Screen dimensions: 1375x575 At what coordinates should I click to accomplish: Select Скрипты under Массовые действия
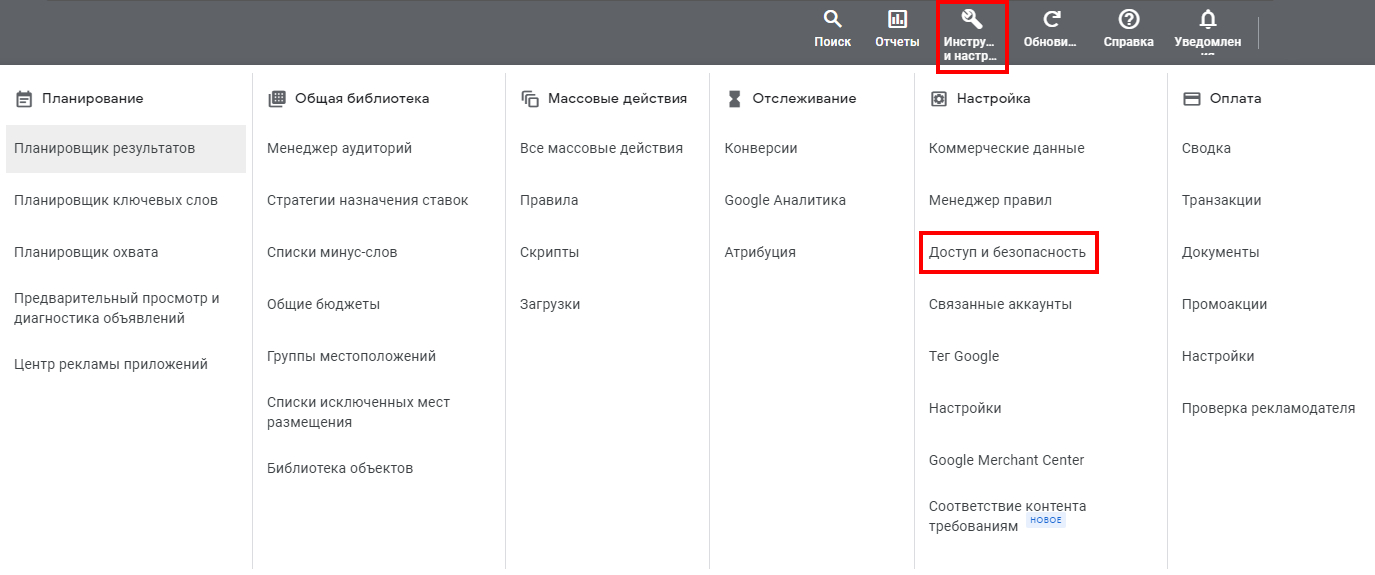tap(549, 253)
